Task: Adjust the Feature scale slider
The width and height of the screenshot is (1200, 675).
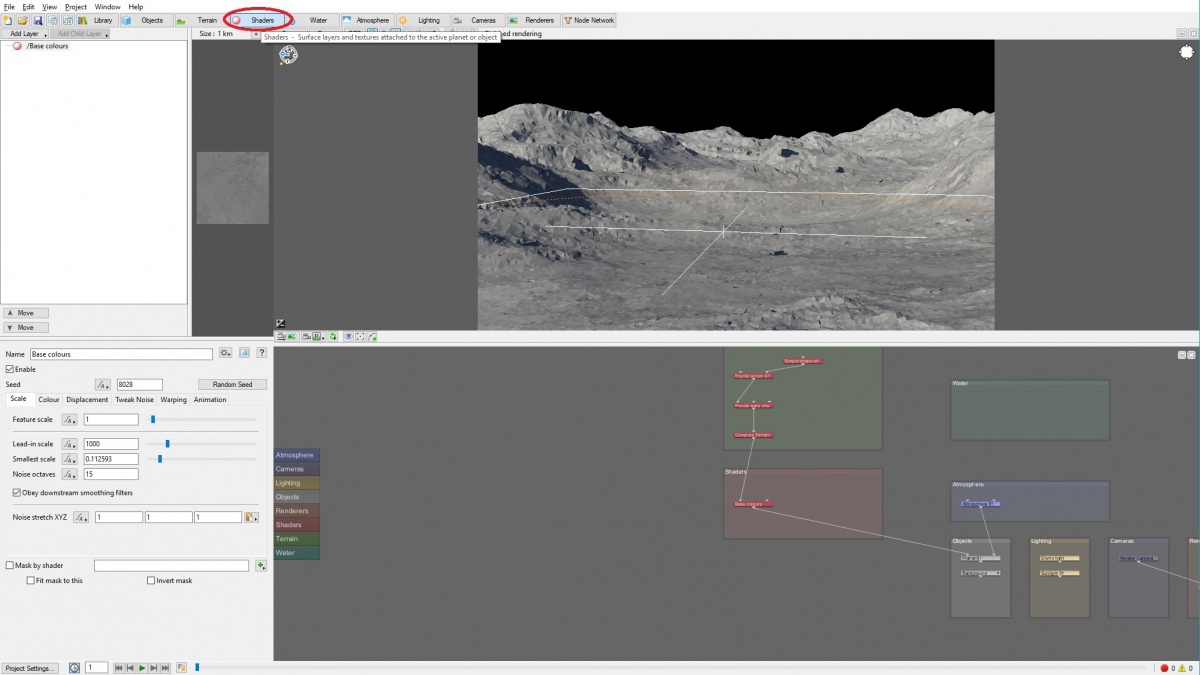Action: (153, 419)
